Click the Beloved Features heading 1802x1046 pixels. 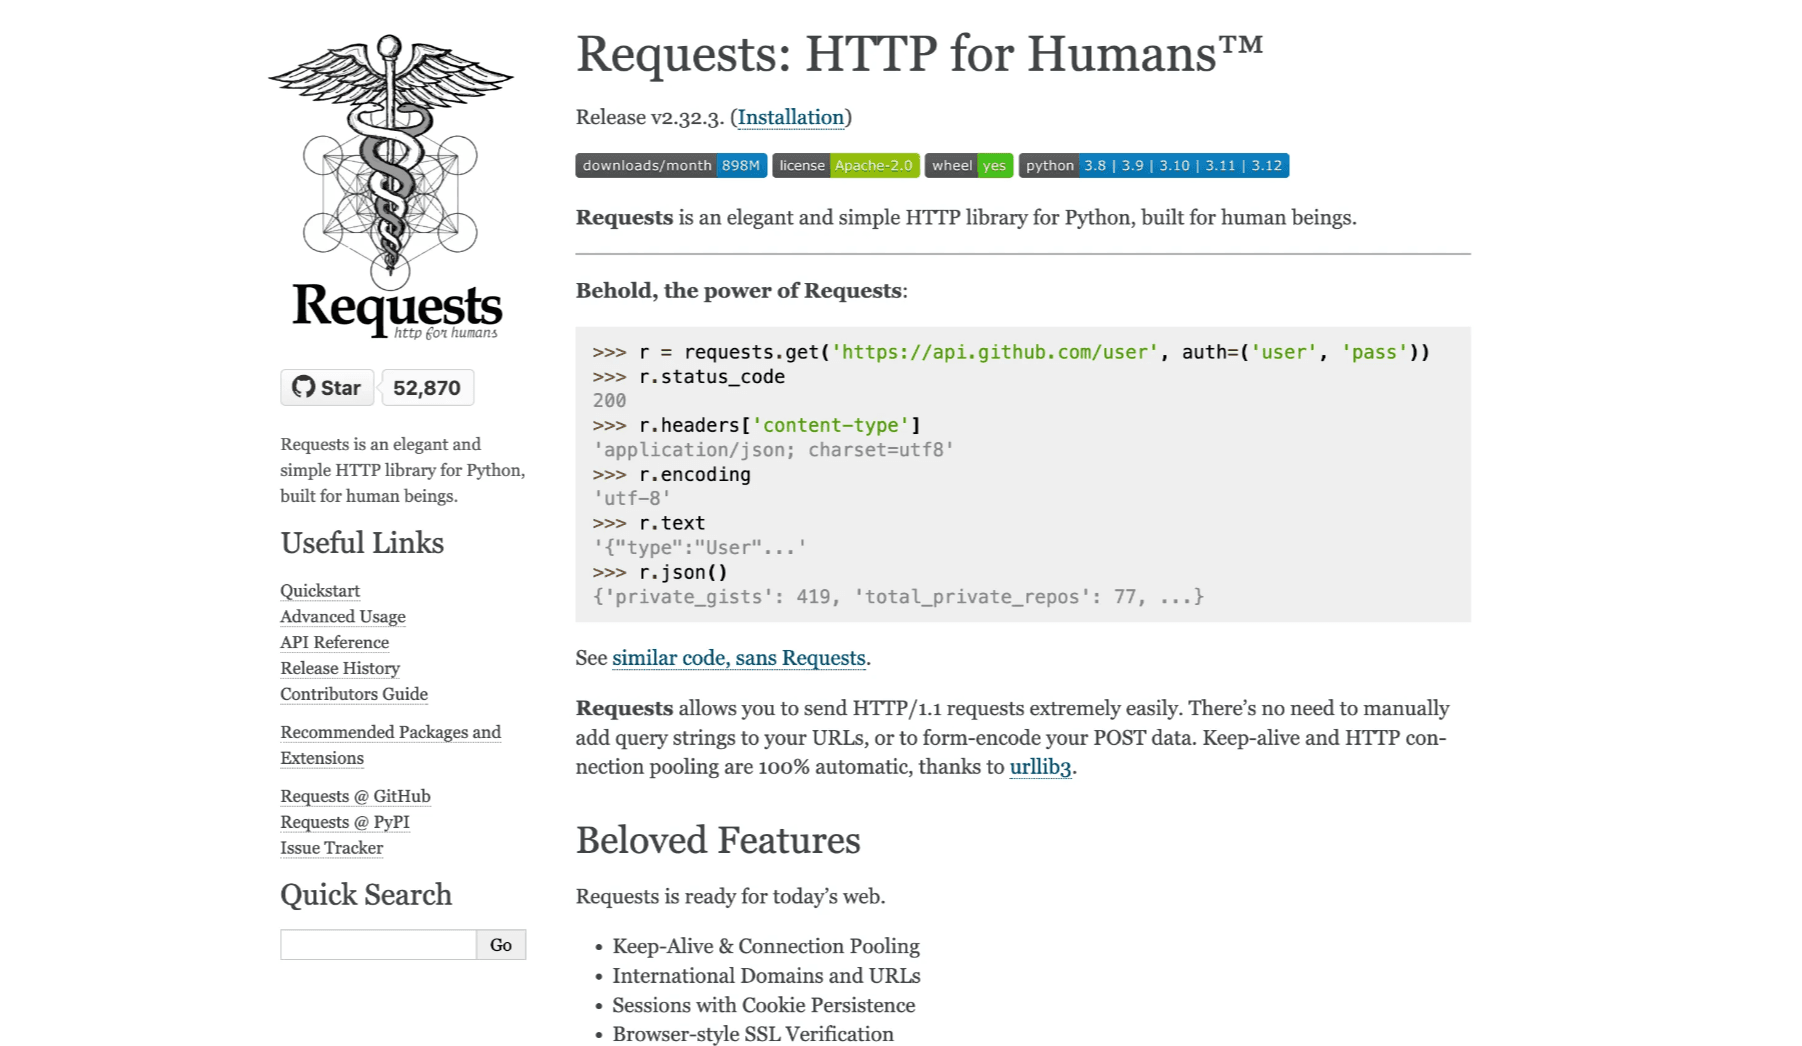coord(718,841)
